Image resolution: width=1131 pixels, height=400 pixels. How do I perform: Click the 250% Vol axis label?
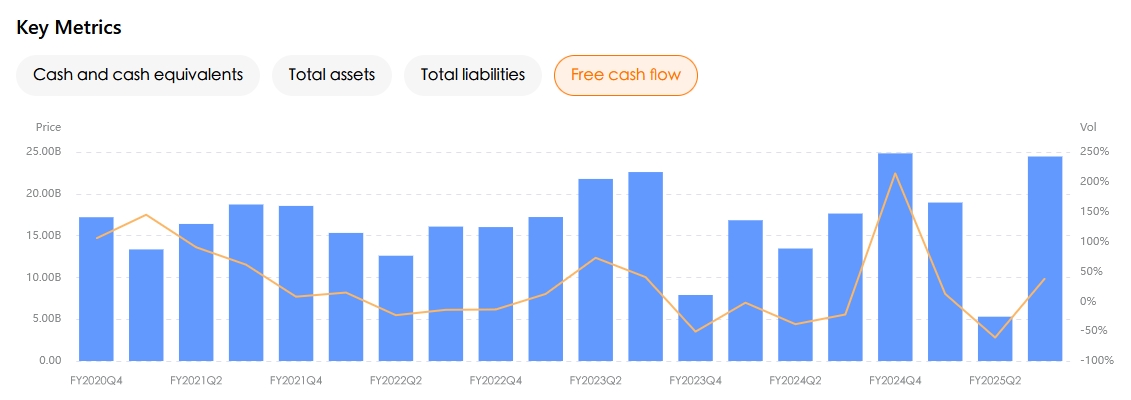click(1095, 152)
